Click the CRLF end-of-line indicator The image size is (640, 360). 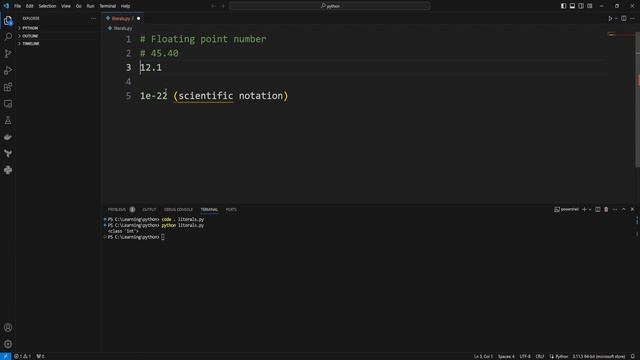(x=540, y=356)
